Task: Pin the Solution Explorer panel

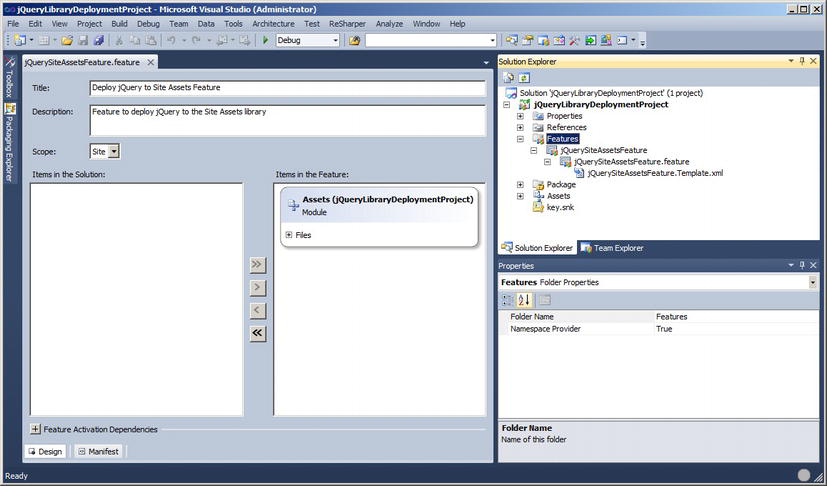Action: (x=802, y=61)
